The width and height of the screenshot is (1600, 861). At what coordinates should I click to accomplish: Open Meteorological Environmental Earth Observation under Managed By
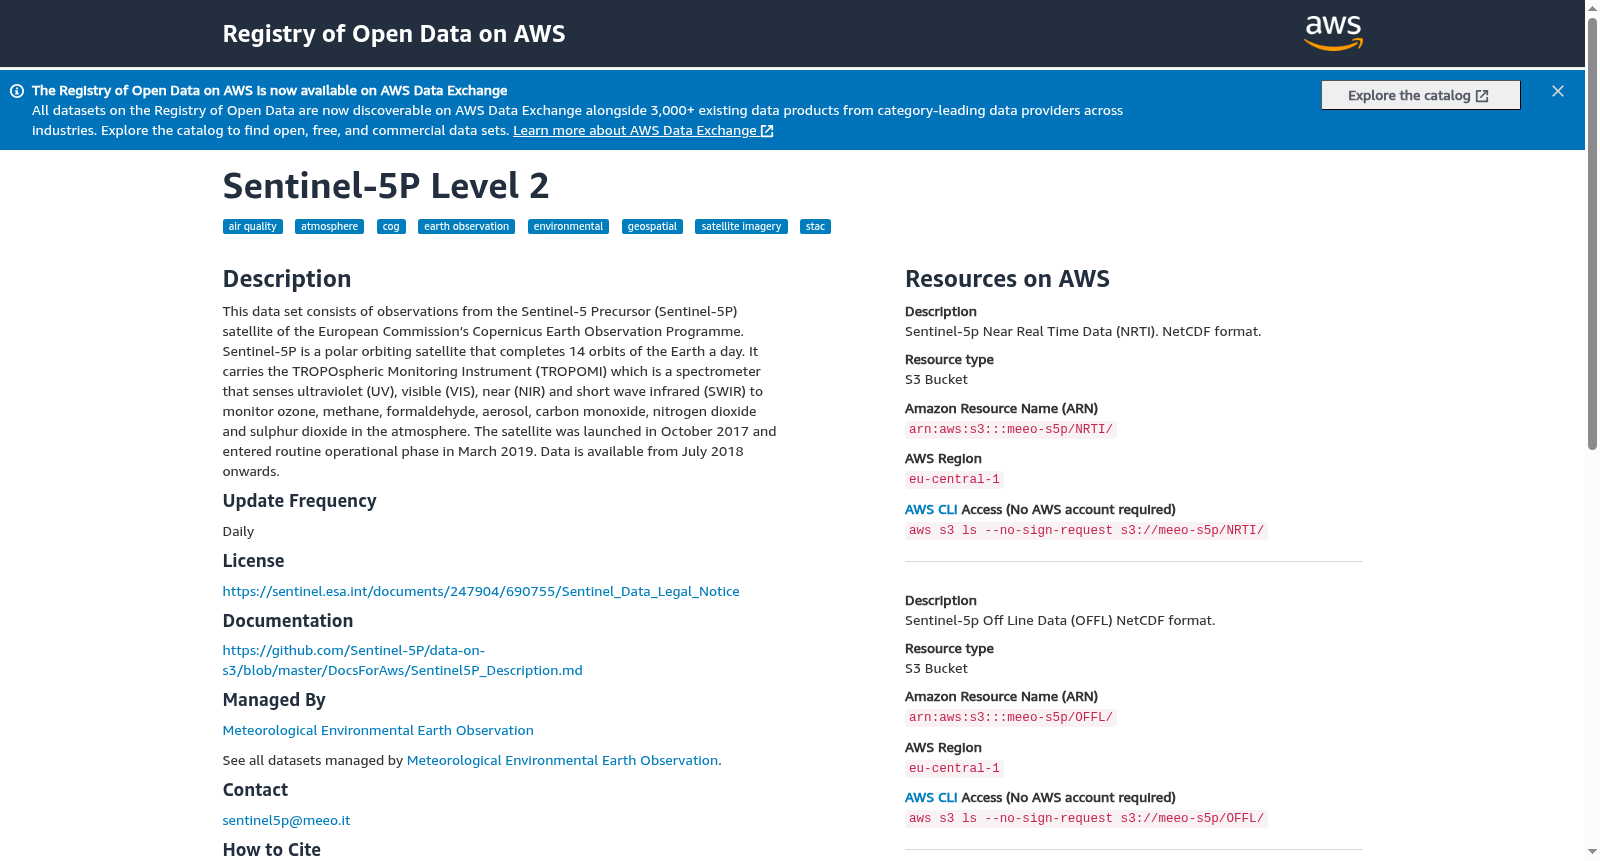point(378,731)
